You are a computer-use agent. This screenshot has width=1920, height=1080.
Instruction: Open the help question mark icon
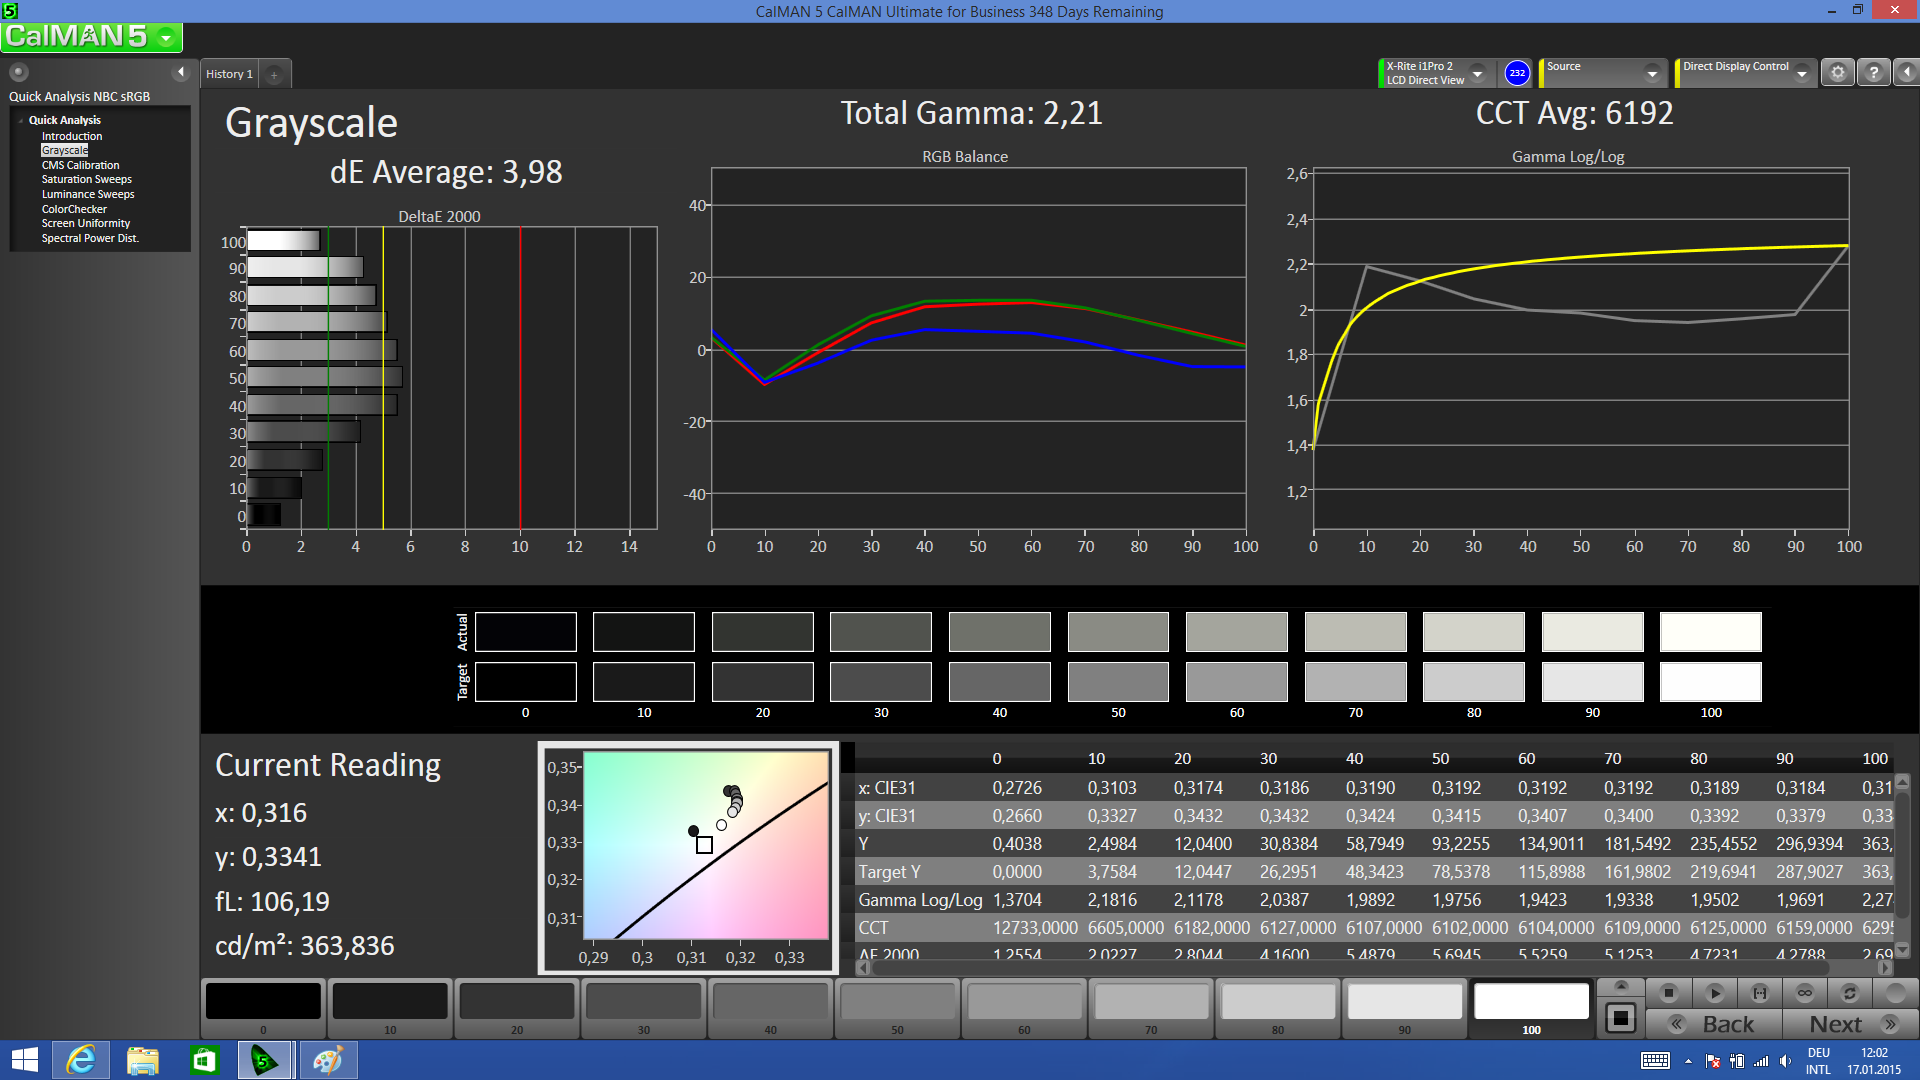tap(1874, 73)
